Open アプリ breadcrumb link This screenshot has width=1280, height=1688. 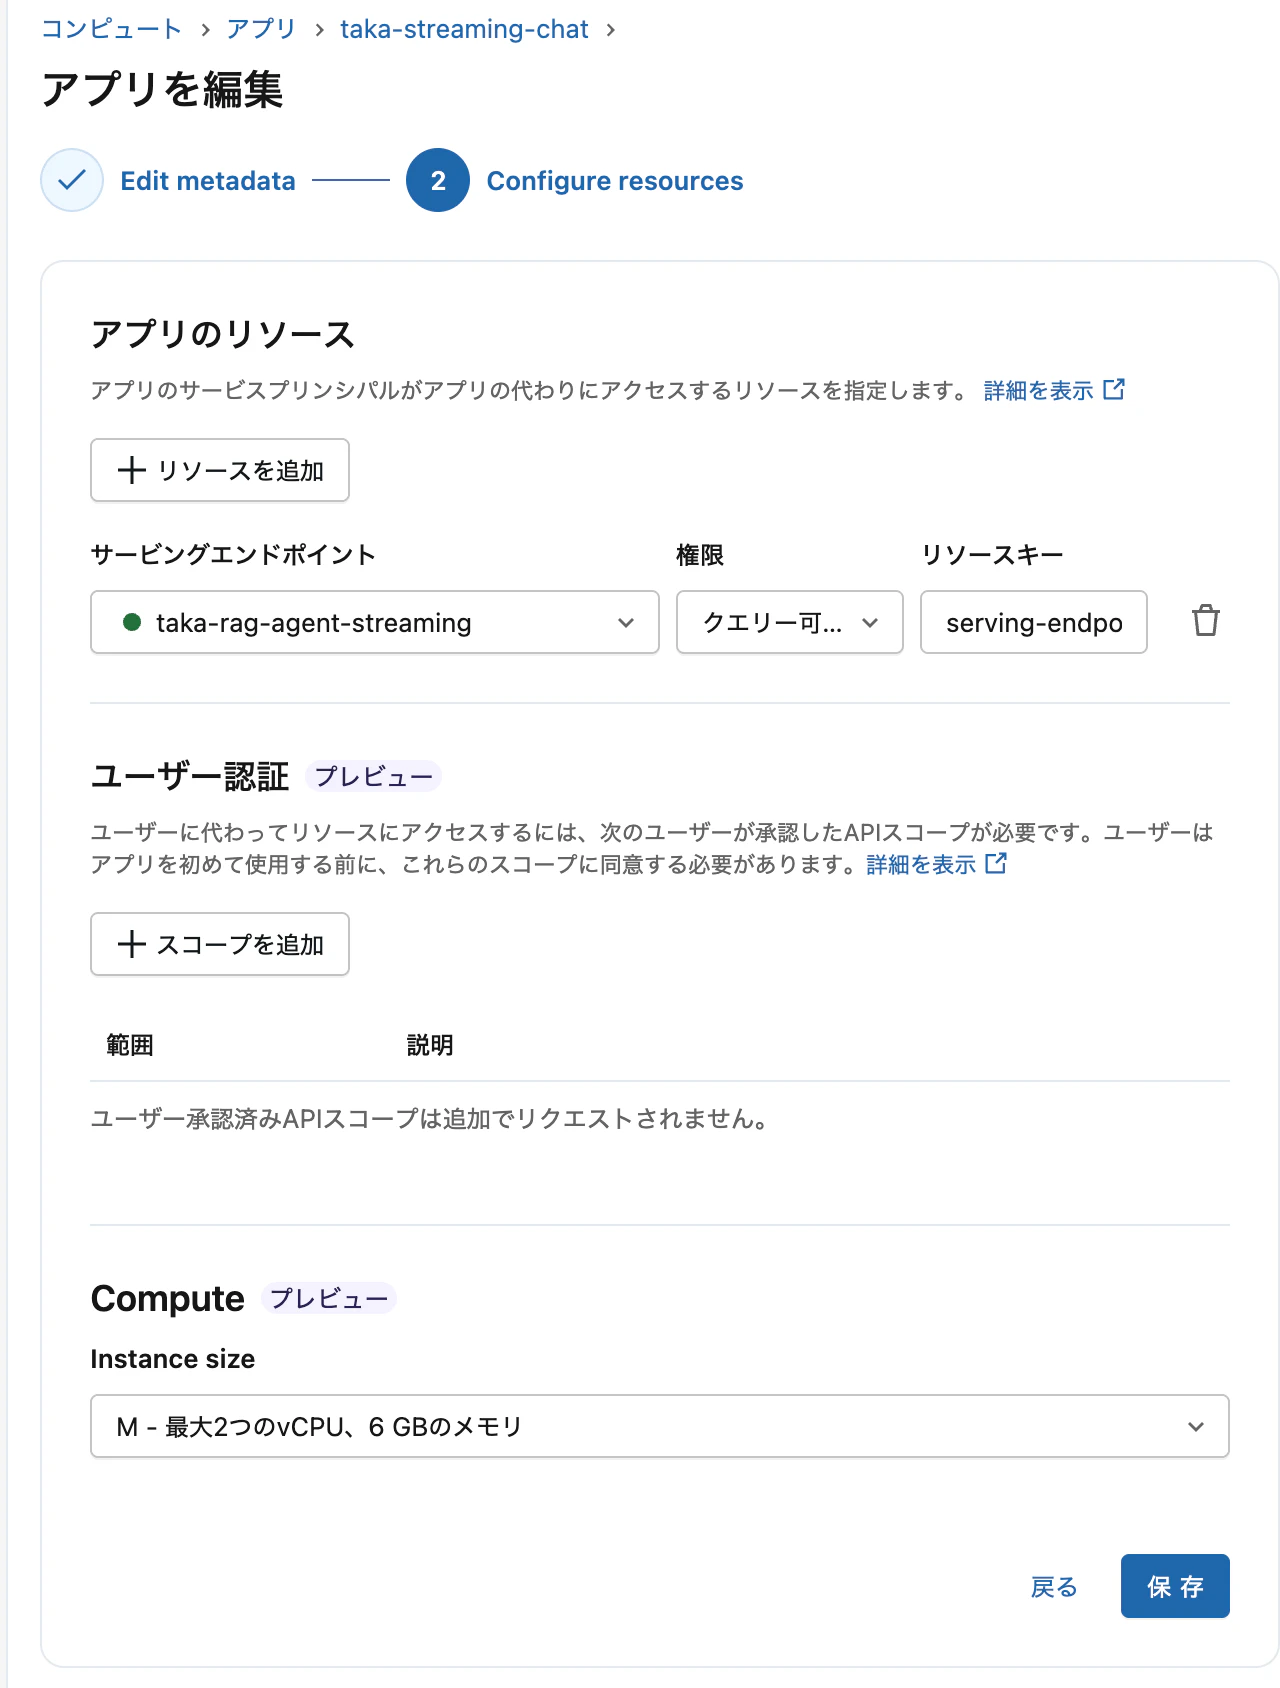click(x=261, y=29)
